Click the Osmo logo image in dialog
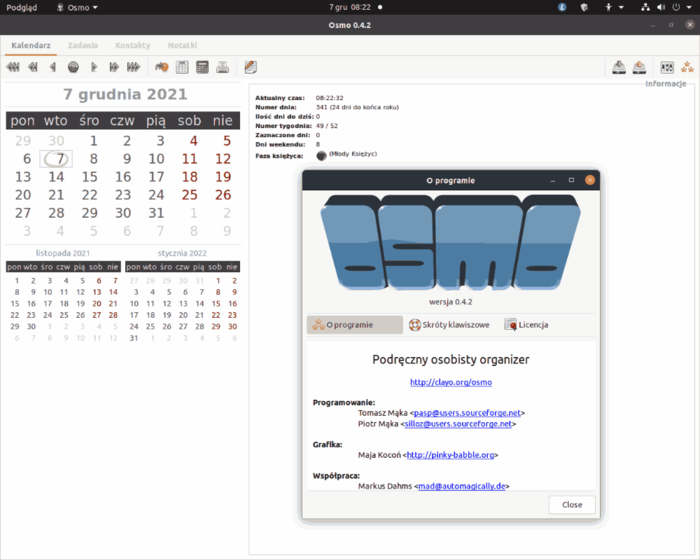 (450, 242)
